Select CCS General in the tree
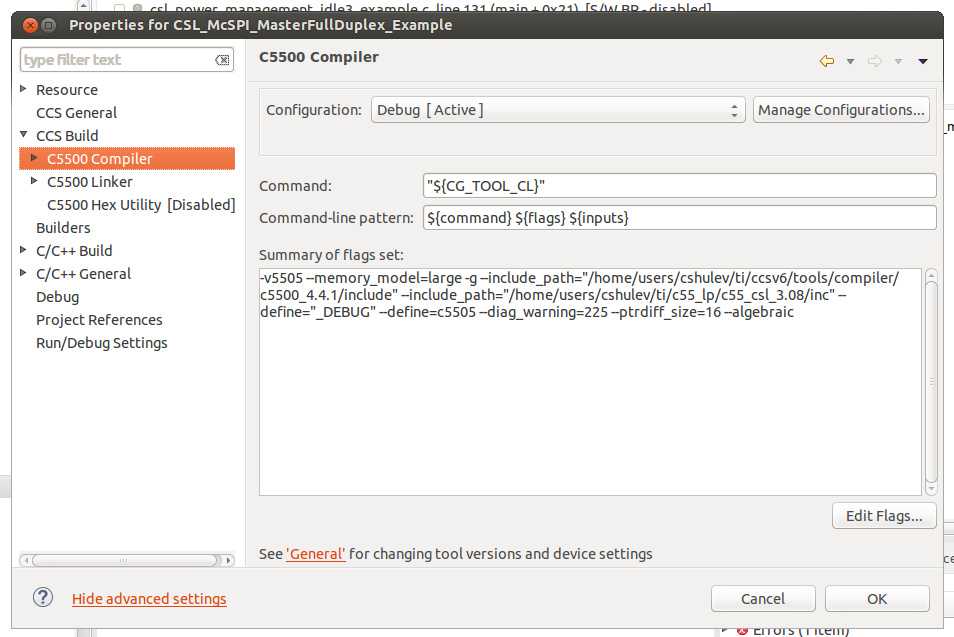The image size is (954, 637). 76,113
